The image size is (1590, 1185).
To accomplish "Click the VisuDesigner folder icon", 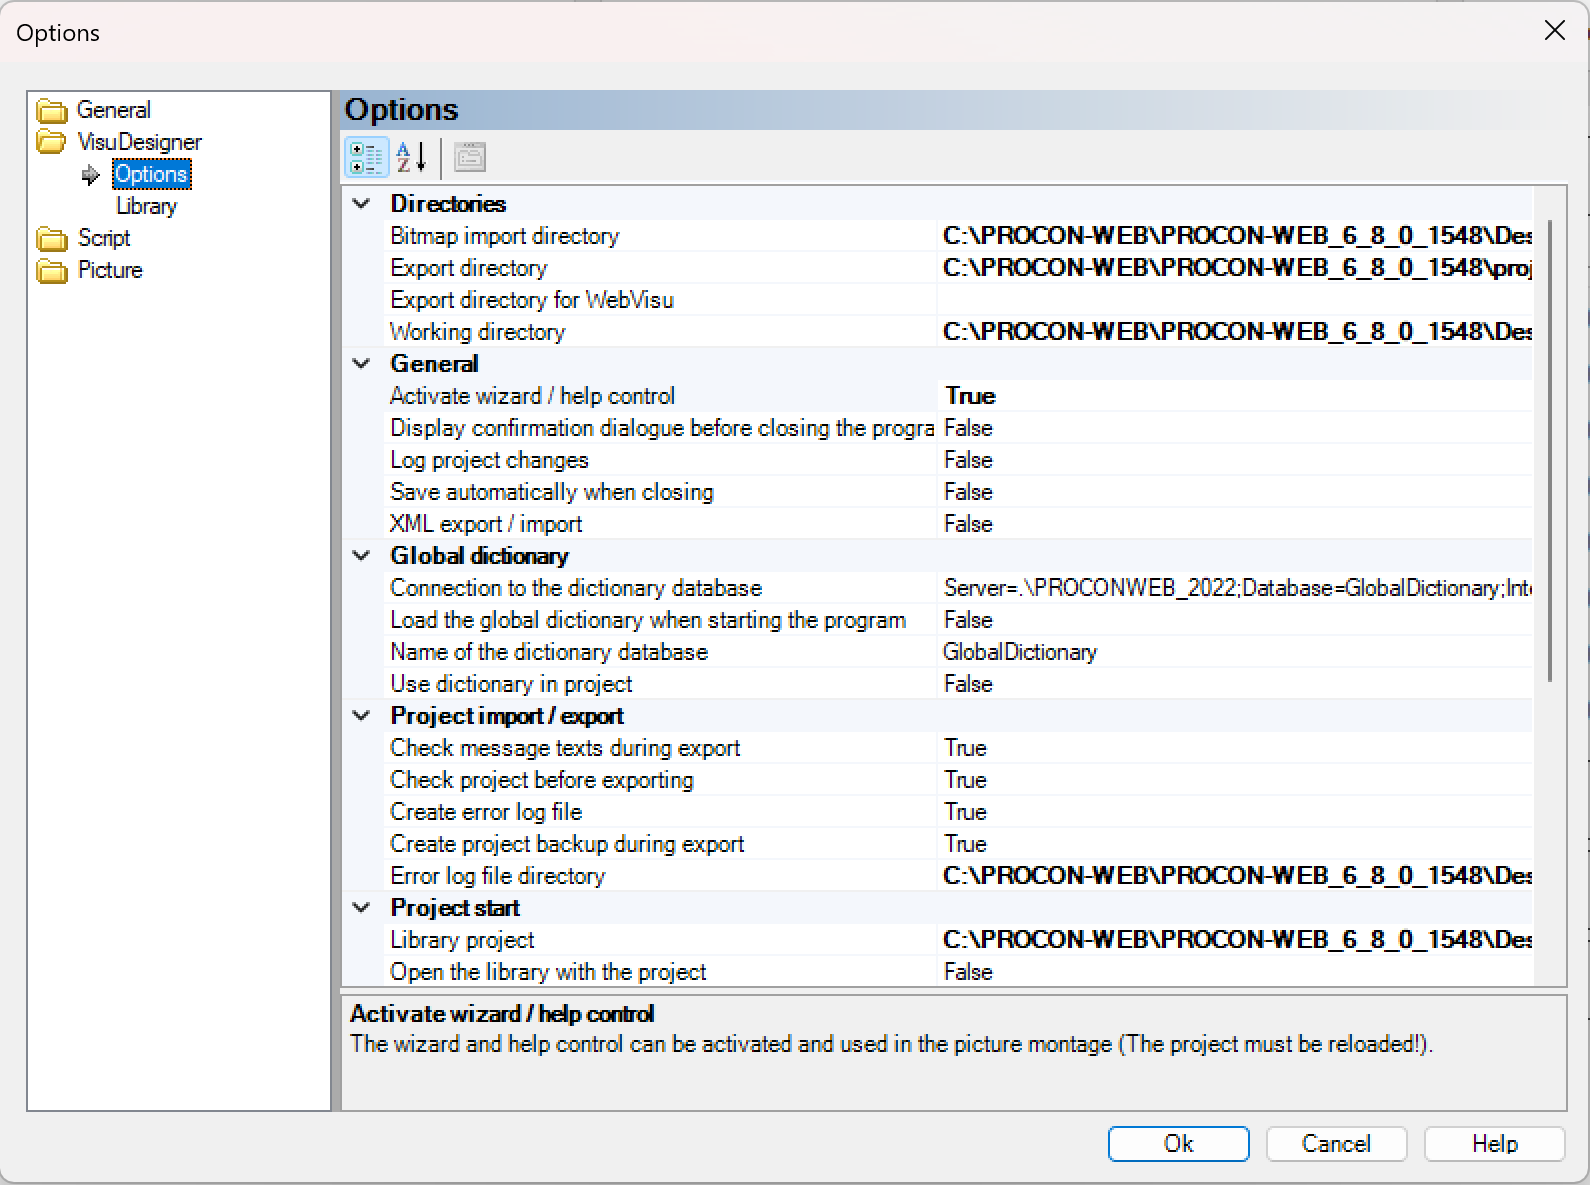I will pos(52,142).
